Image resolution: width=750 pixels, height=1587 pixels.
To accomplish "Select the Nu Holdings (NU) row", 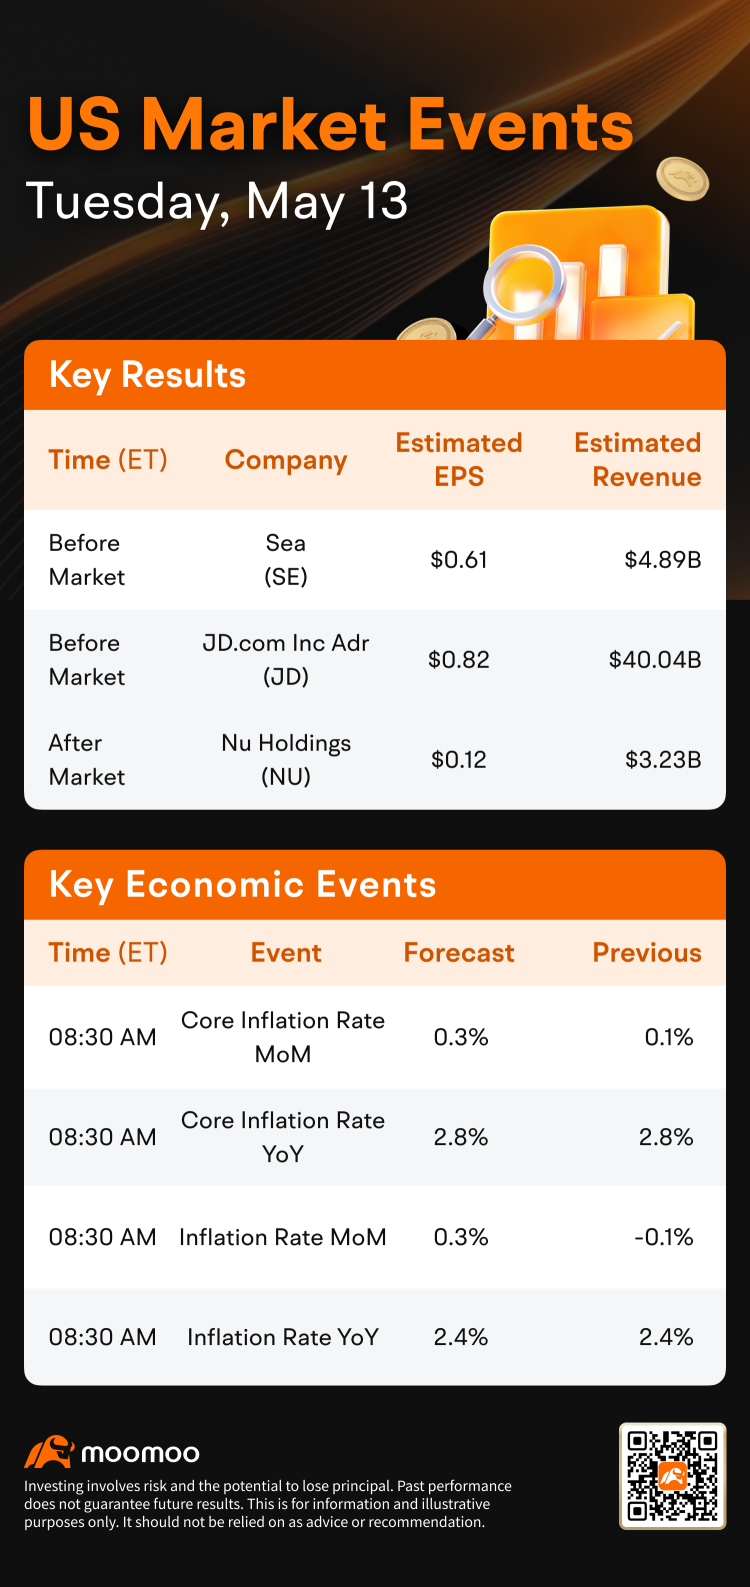I will [x=375, y=760].
